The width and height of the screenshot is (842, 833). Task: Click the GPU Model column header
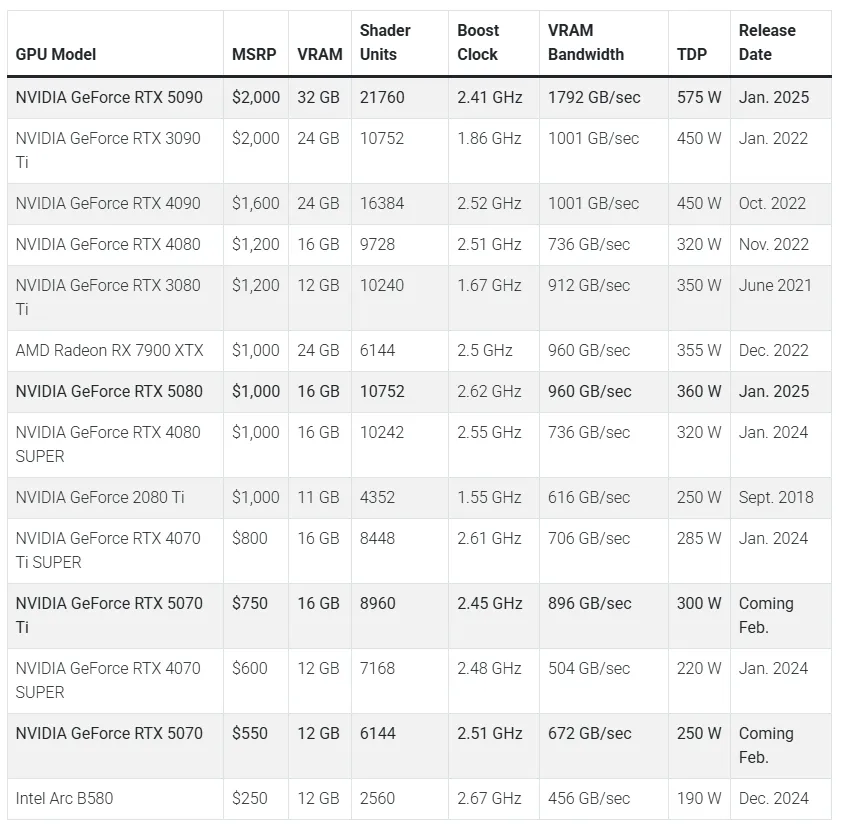pos(56,54)
